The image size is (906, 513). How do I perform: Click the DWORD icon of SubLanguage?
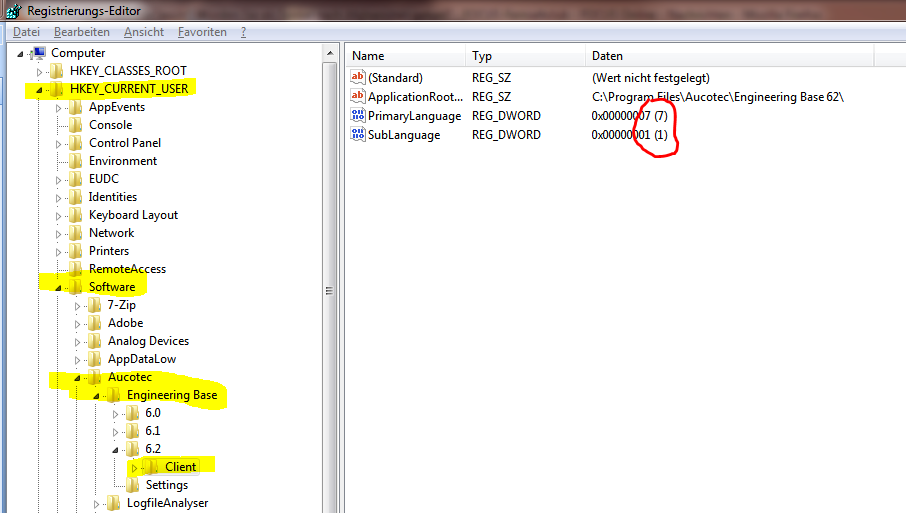click(358, 134)
